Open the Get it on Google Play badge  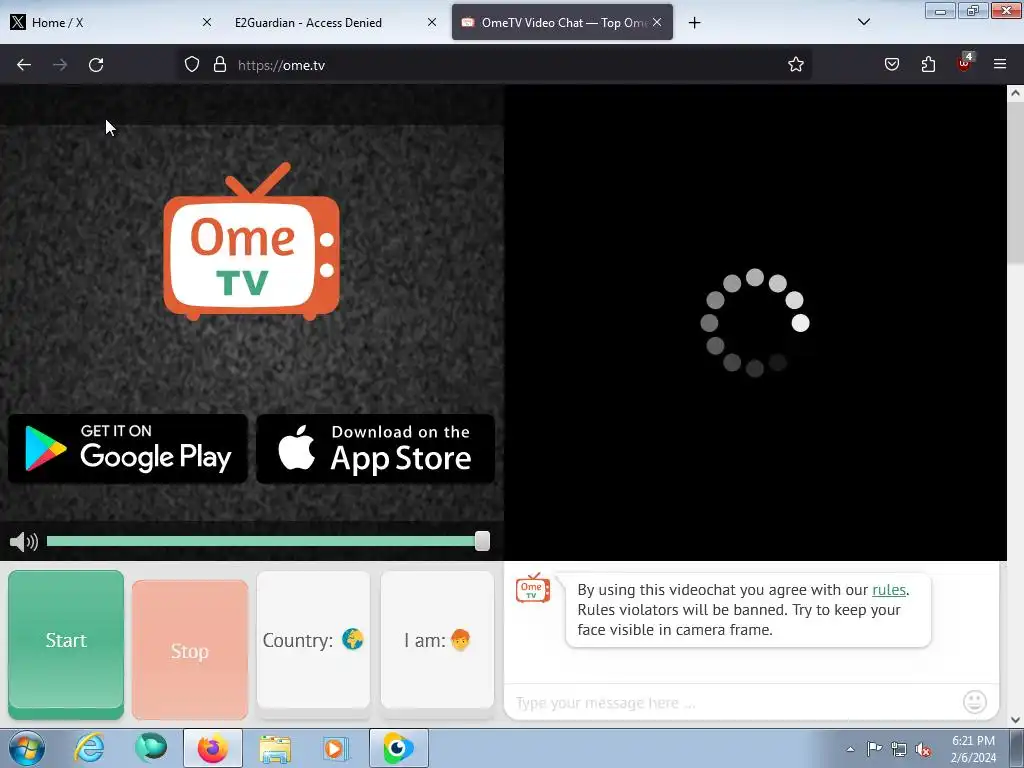pos(127,449)
